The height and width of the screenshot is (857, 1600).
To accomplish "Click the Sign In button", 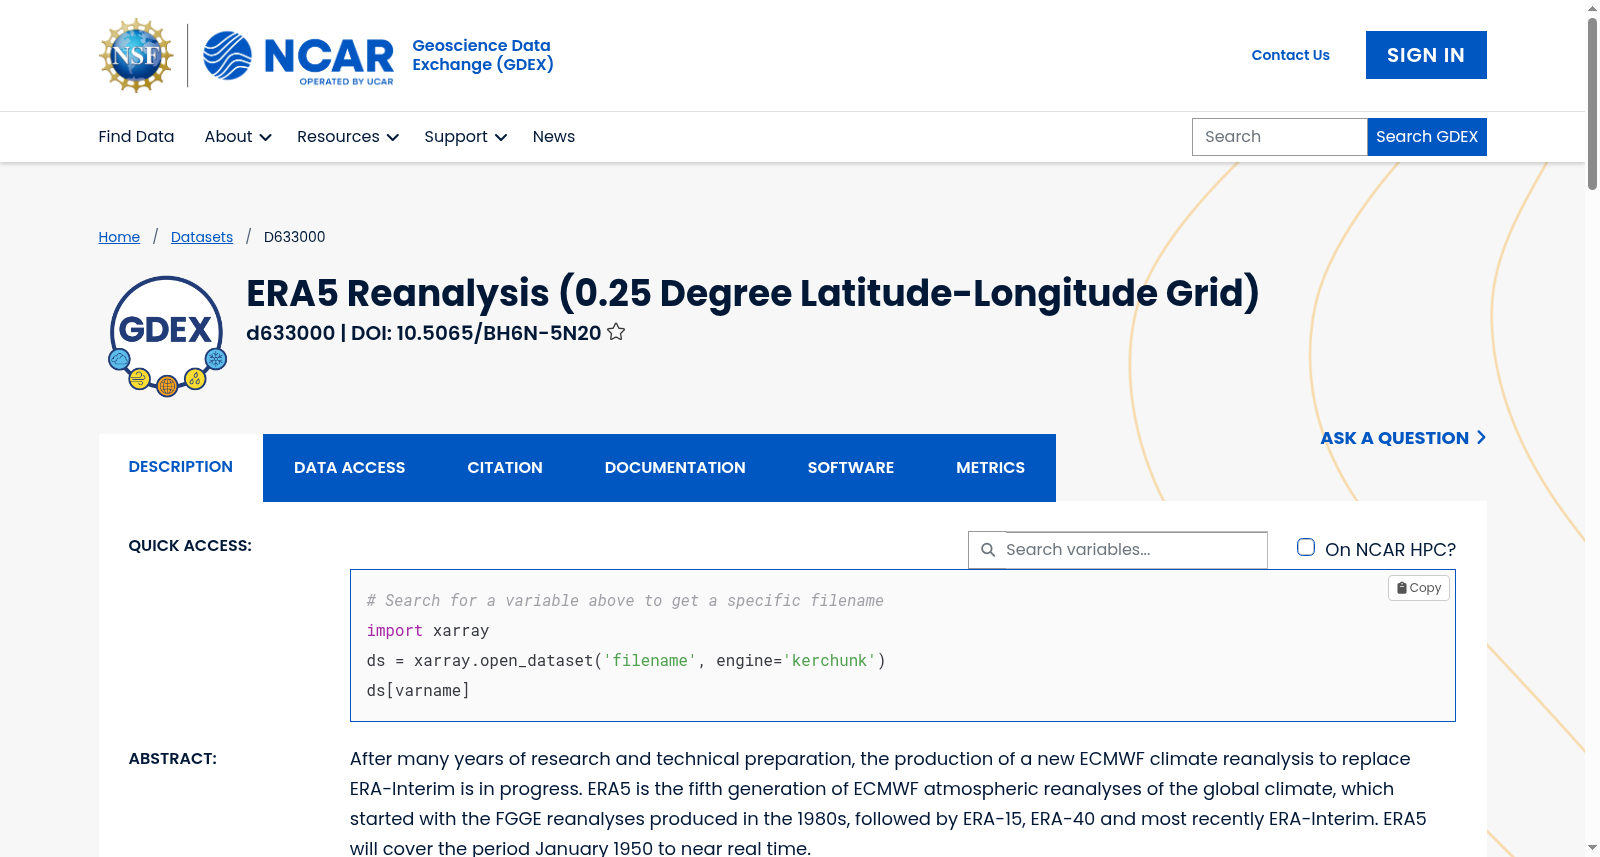I will (x=1426, y=55).
